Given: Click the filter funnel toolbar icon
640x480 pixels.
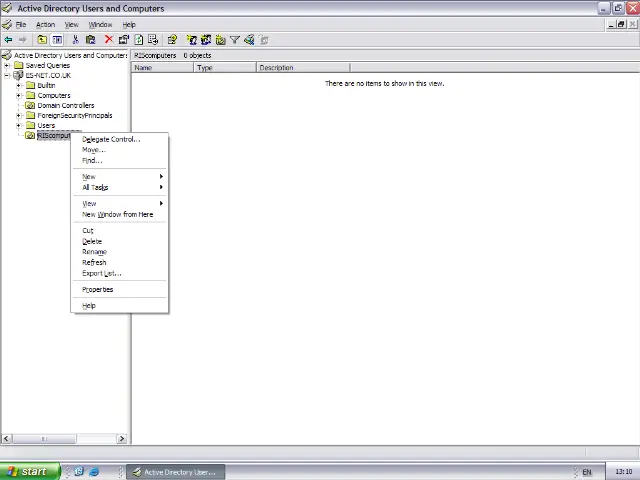Looking at the screenshot, I should [x=235, y=40].
